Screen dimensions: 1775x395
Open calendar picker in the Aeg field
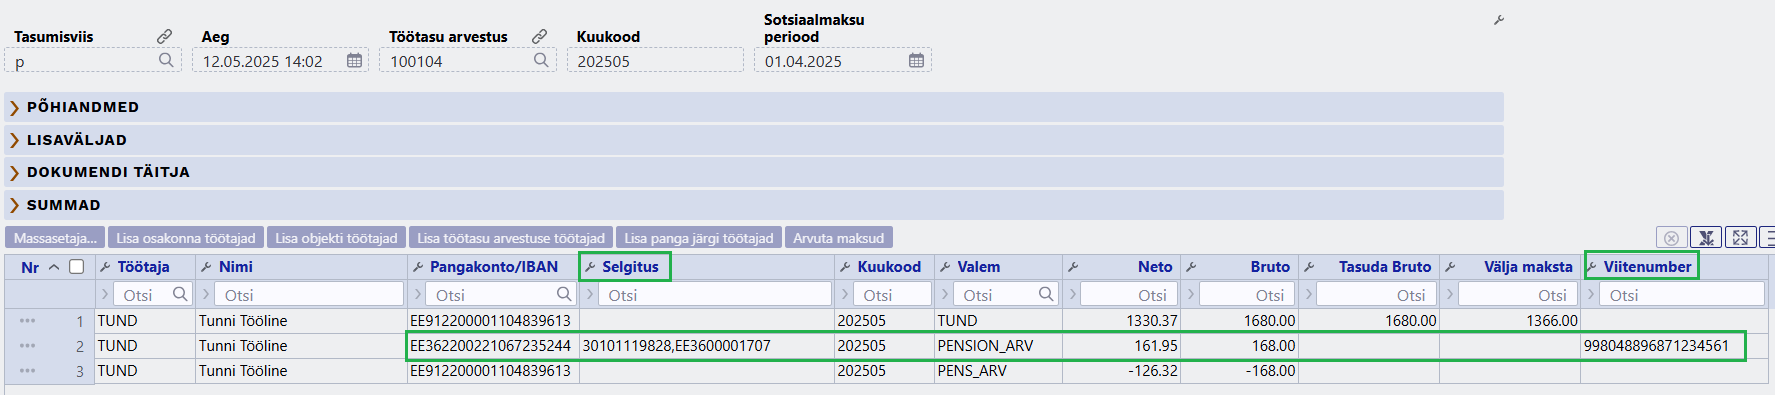[x=354, y=61]
